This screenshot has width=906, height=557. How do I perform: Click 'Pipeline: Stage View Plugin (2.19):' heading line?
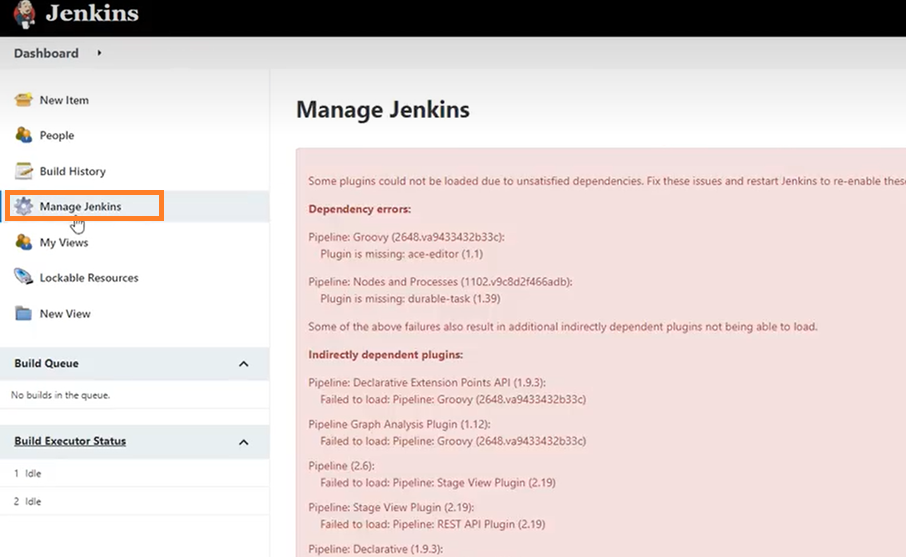[391, 507]
